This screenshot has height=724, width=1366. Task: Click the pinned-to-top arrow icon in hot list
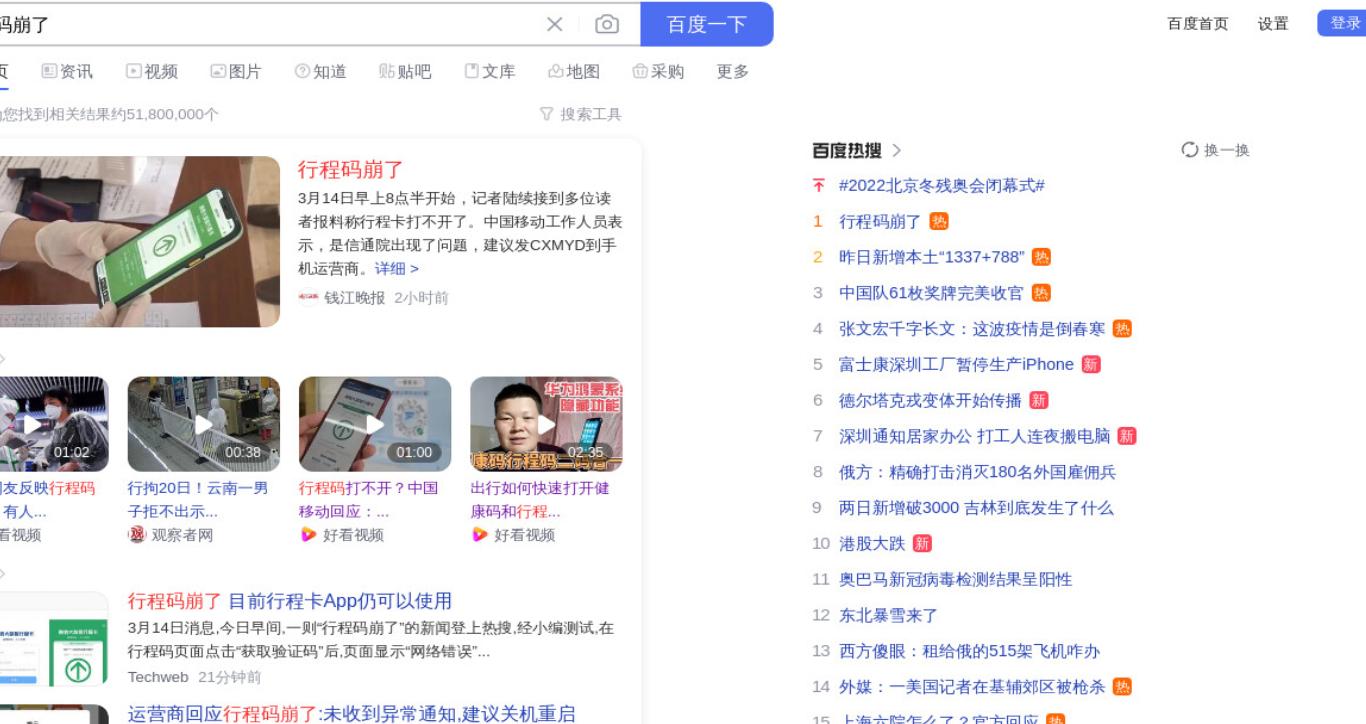tap(819, 186)
